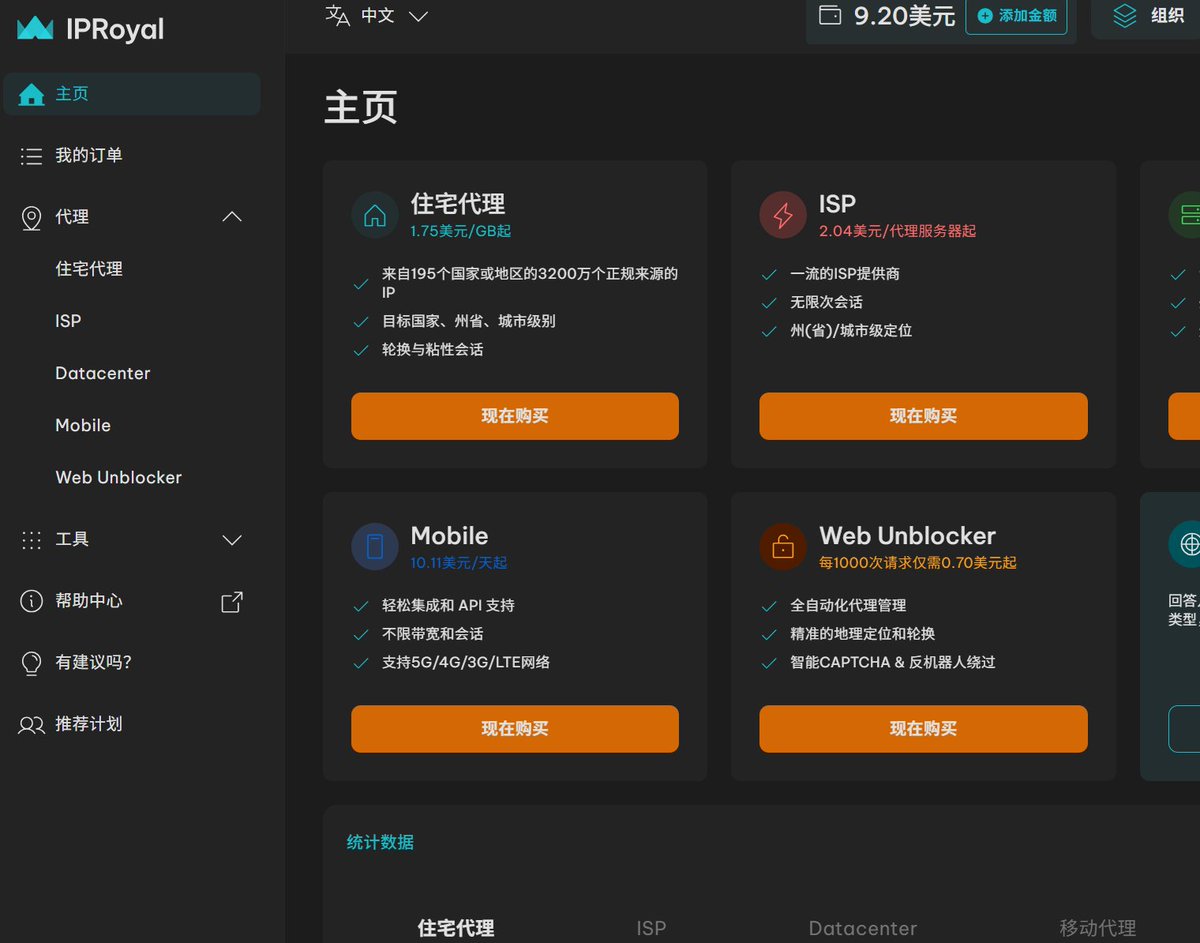Collapse the 代理 sidebar section chevron
The image size is (1200, 943).
coord(232,217)
